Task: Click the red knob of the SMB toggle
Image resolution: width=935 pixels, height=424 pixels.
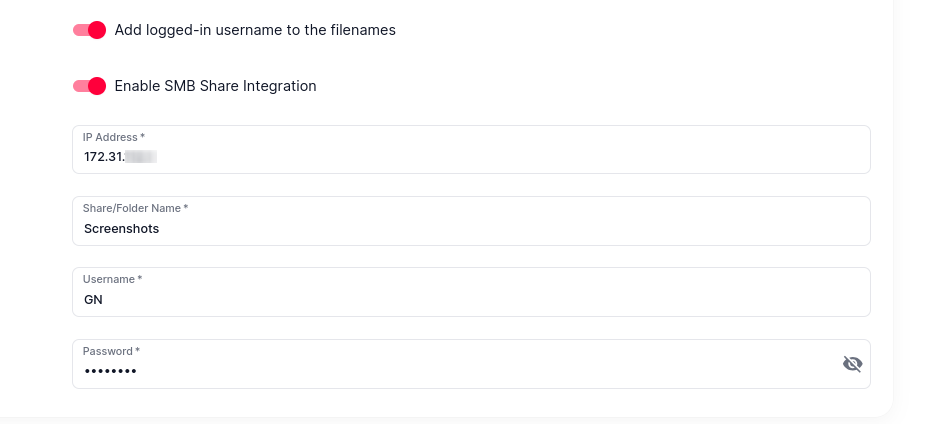Action: click(x=97, y=86)
